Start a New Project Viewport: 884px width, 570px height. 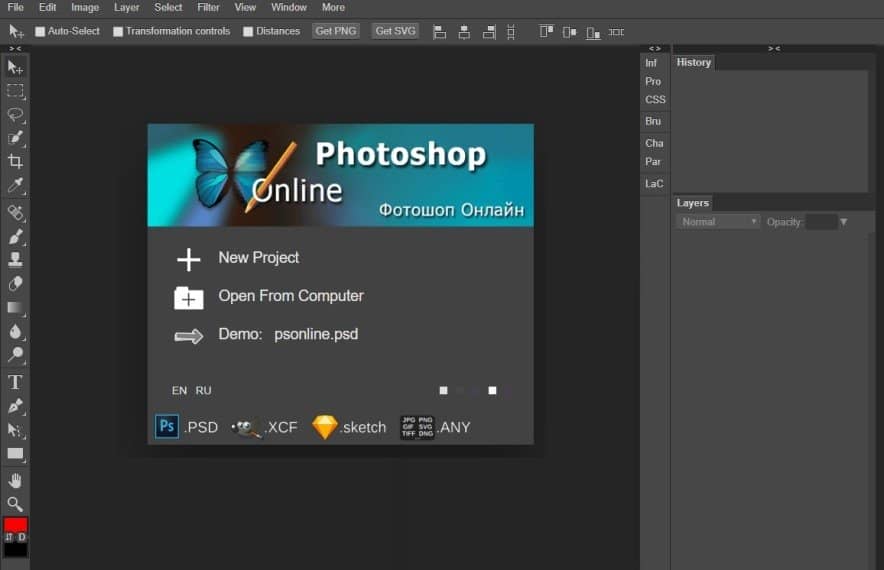(x=258, y=258)
